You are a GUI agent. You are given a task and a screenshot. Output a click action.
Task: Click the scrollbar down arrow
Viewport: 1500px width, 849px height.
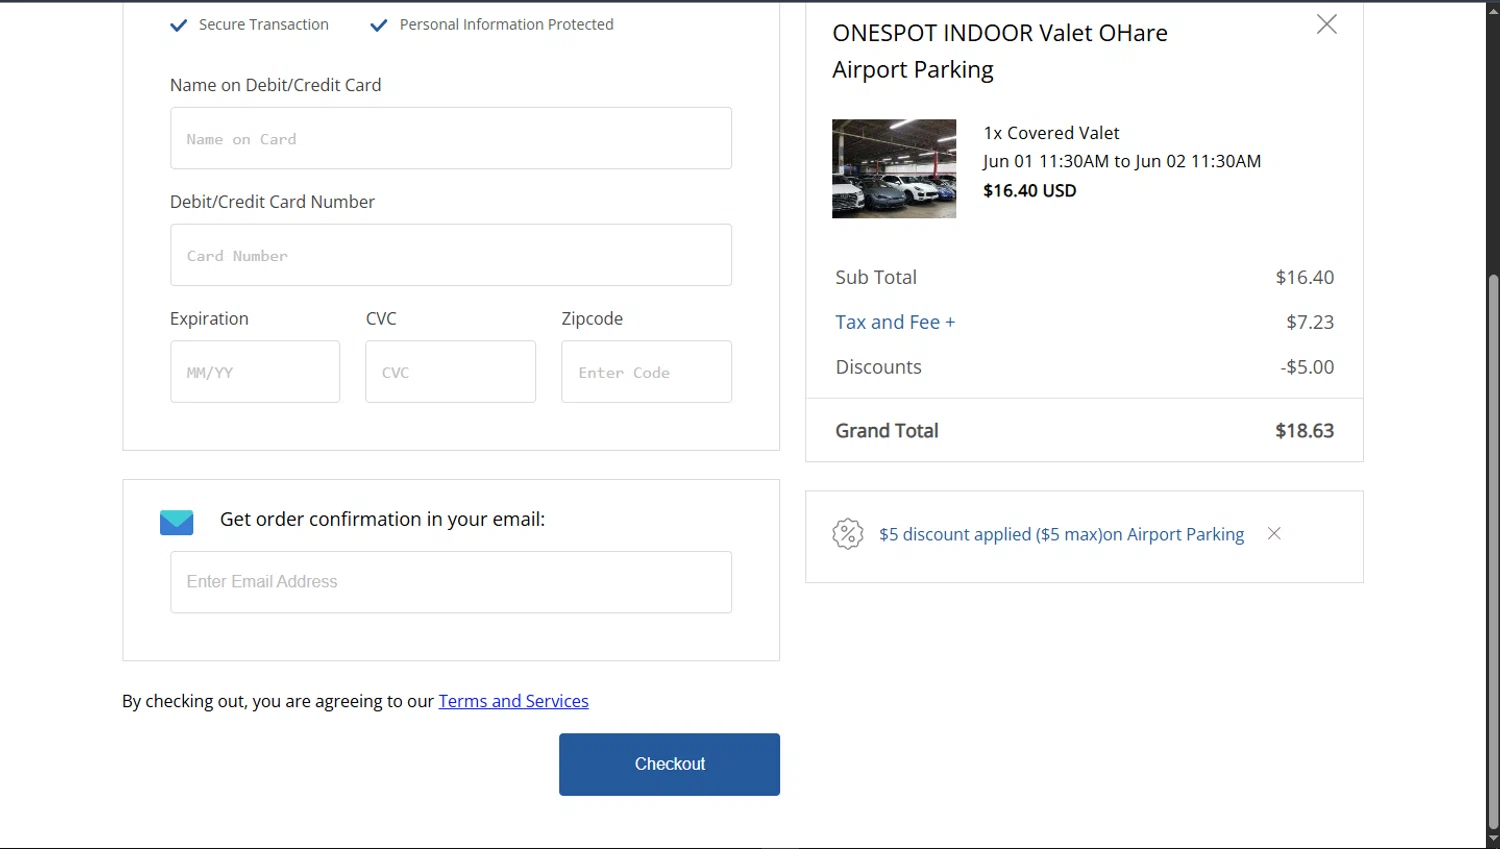[x=1493, y=839]
